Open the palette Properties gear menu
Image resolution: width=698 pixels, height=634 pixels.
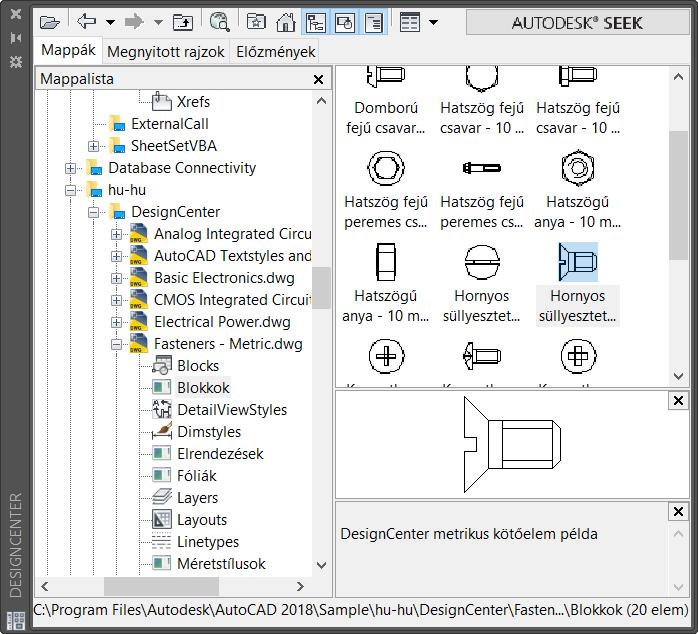(16, 62)
